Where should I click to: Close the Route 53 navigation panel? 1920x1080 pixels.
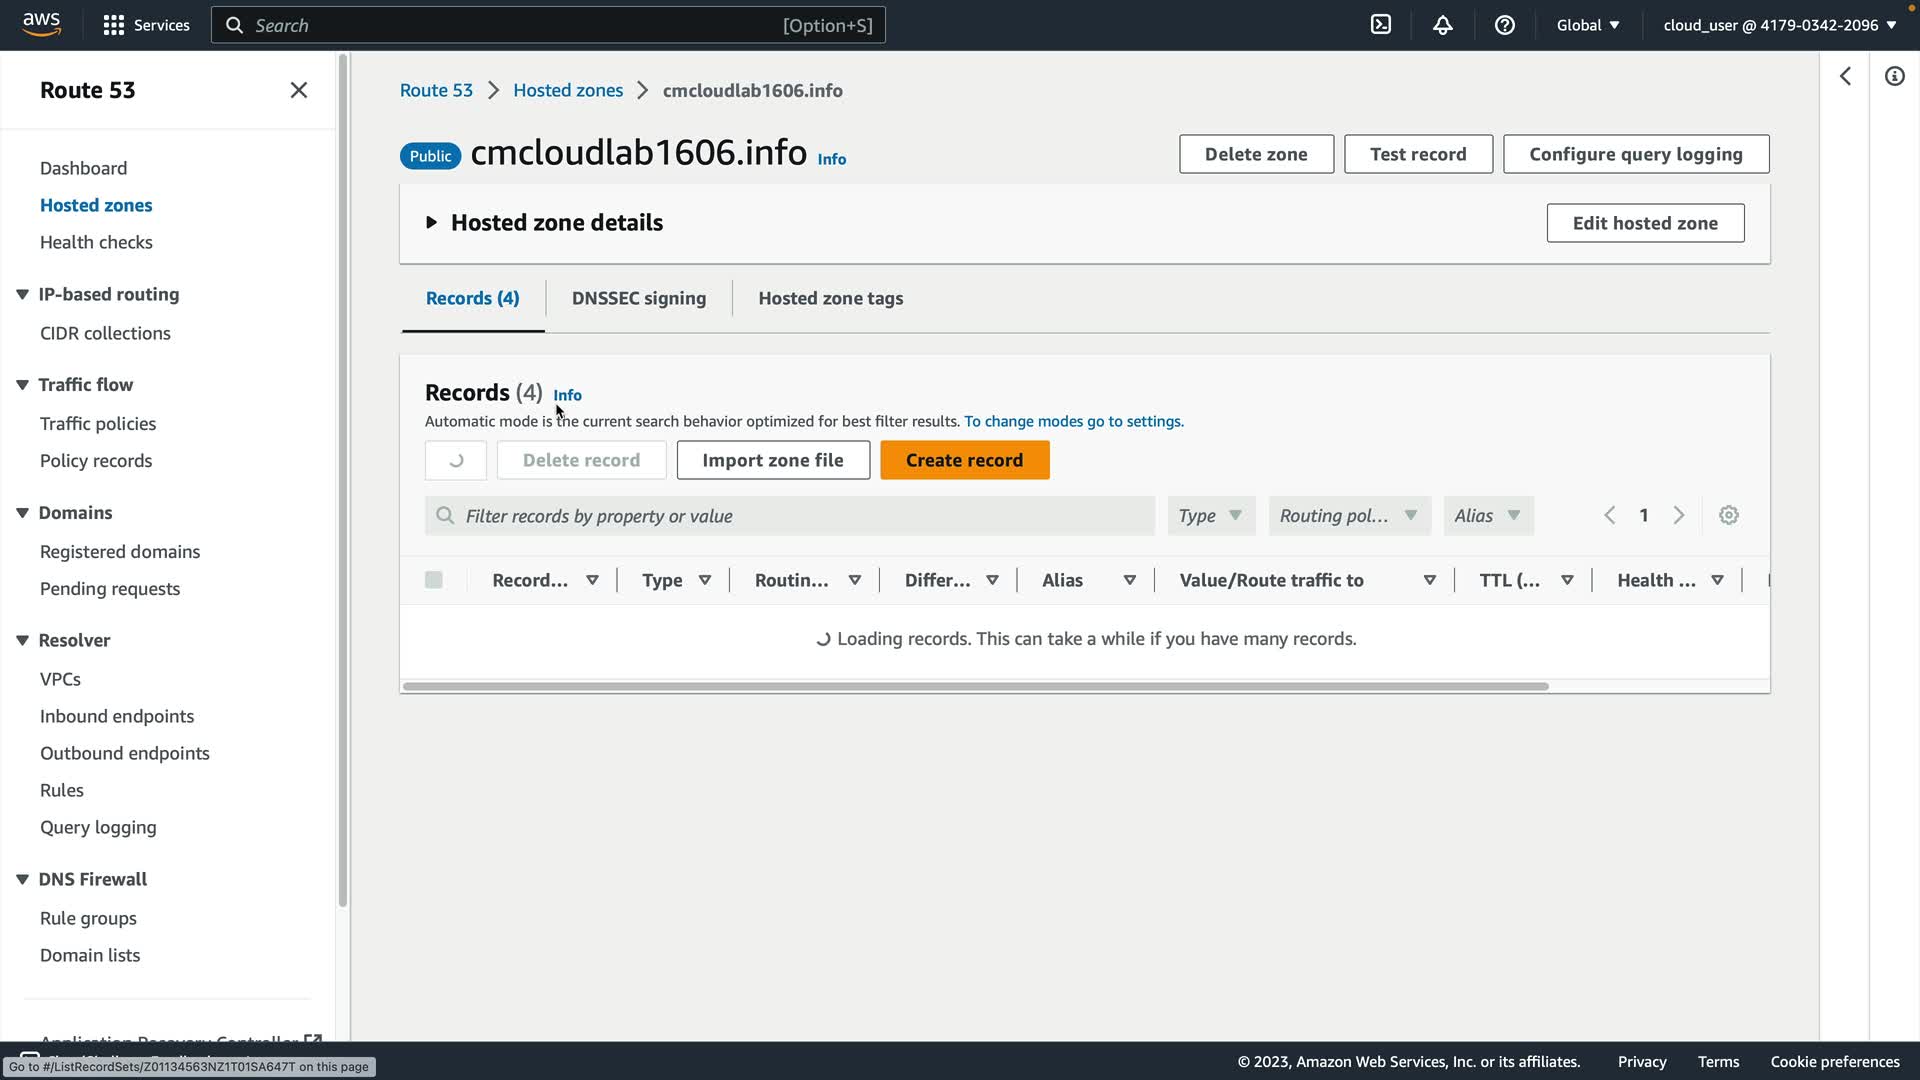[298, 90]
